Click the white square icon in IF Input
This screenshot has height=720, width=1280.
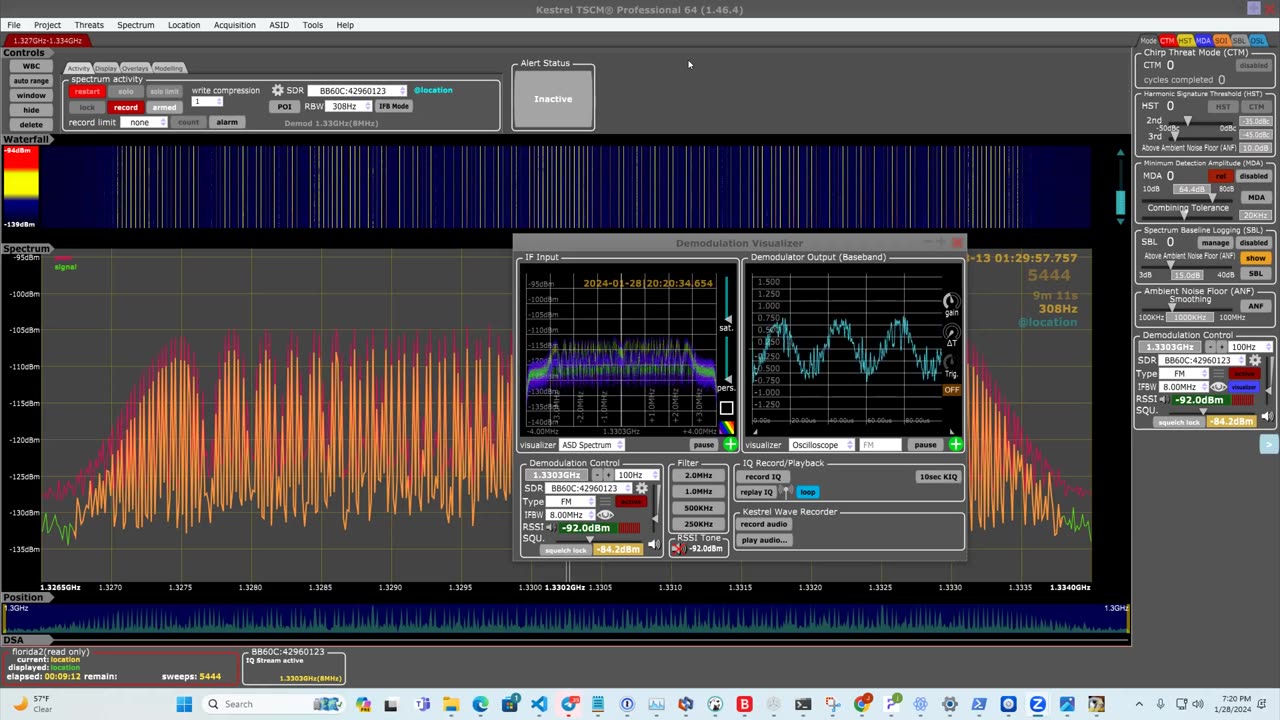[727, 408]
